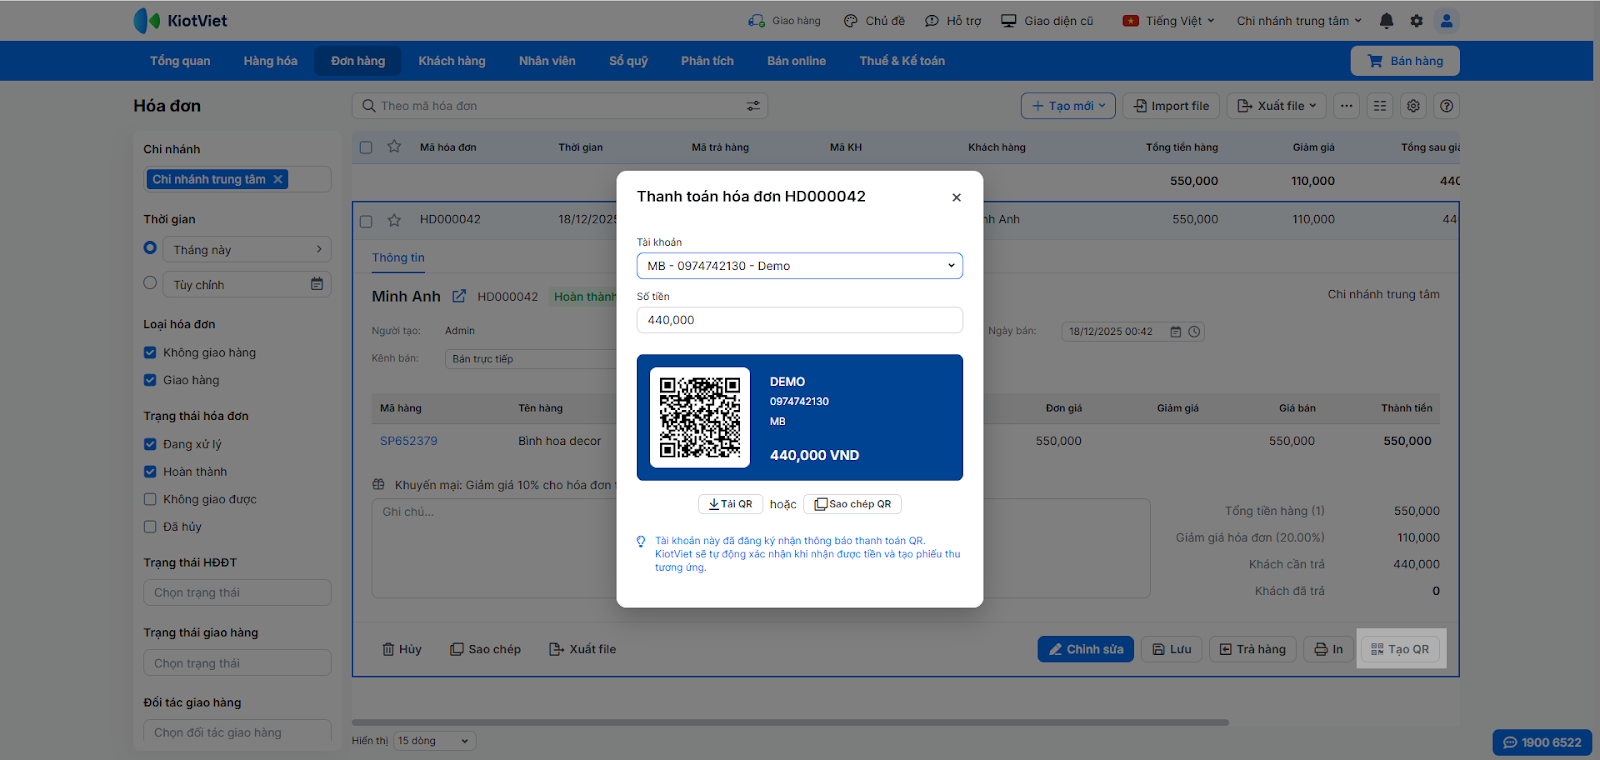
Task: Open the help question mark icon
Action: pos(1446,106)
